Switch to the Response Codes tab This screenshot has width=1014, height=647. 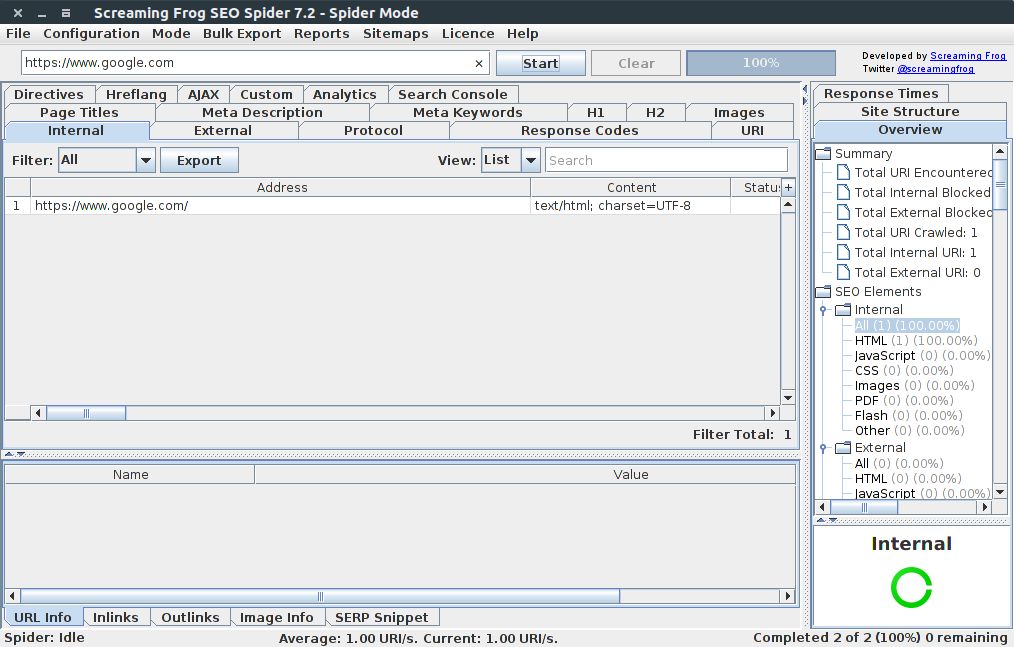click(x=579, y=131)
